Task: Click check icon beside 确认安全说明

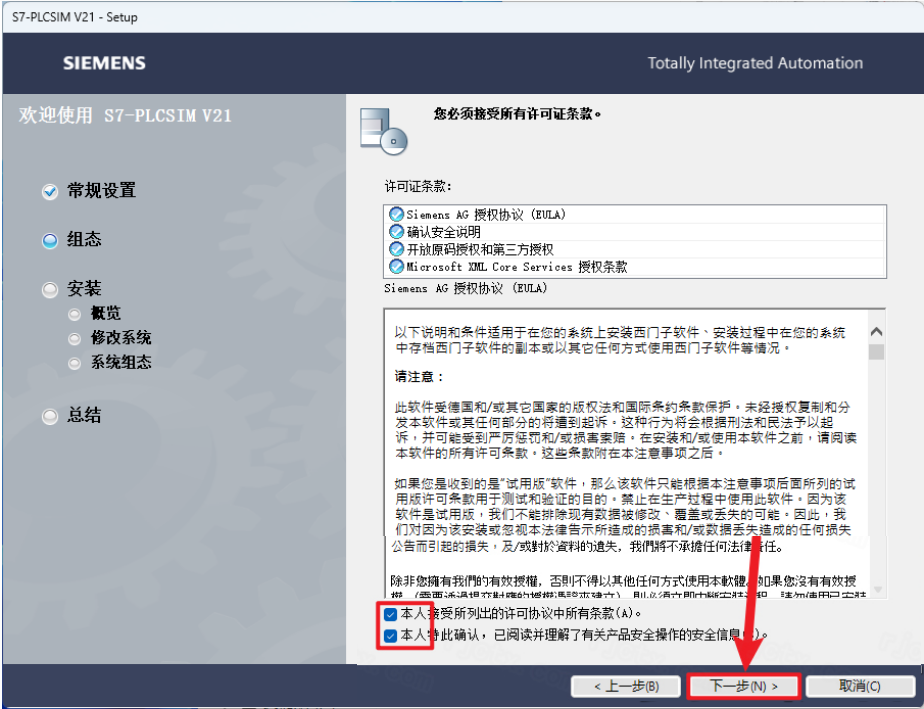Action: pyautogui.click(x=397, y=232)
